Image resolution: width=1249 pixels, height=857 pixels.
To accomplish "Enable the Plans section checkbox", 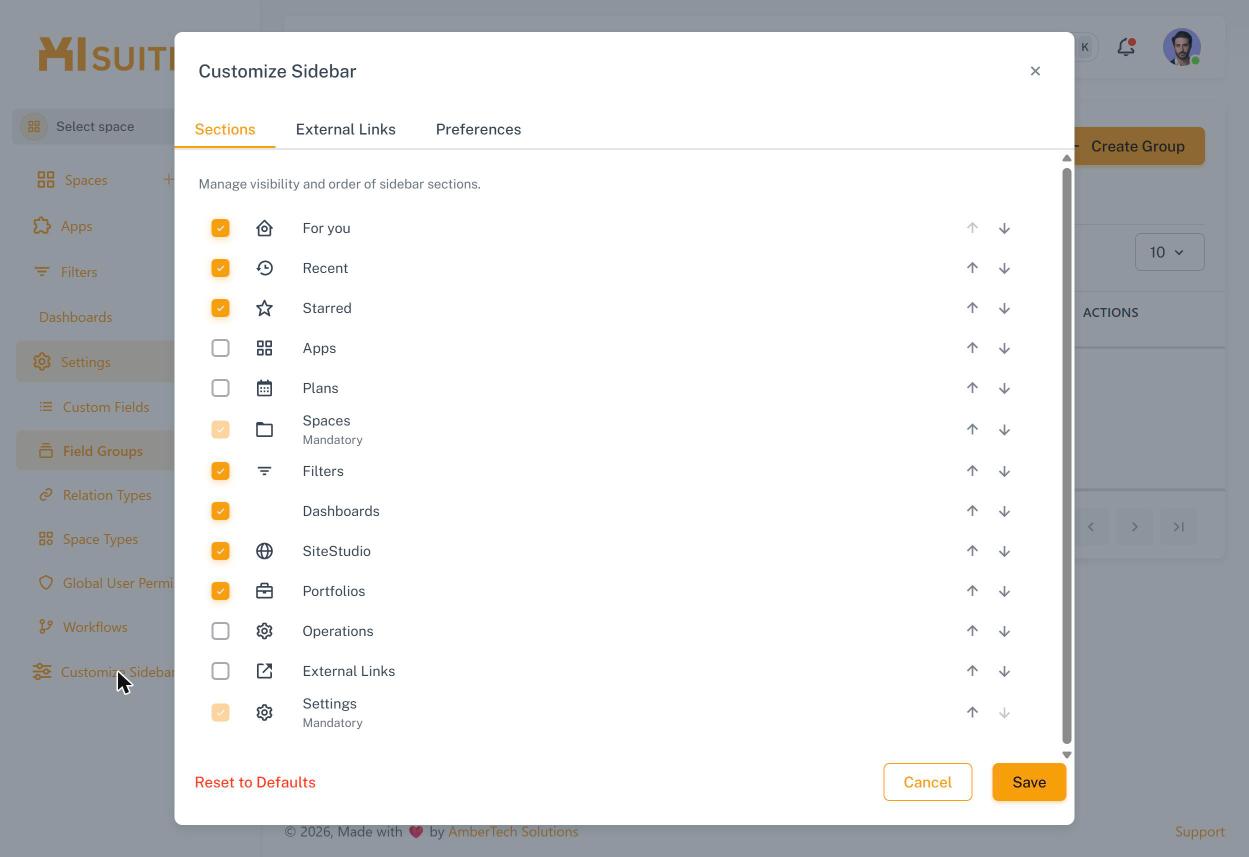I will click(220, 388).
